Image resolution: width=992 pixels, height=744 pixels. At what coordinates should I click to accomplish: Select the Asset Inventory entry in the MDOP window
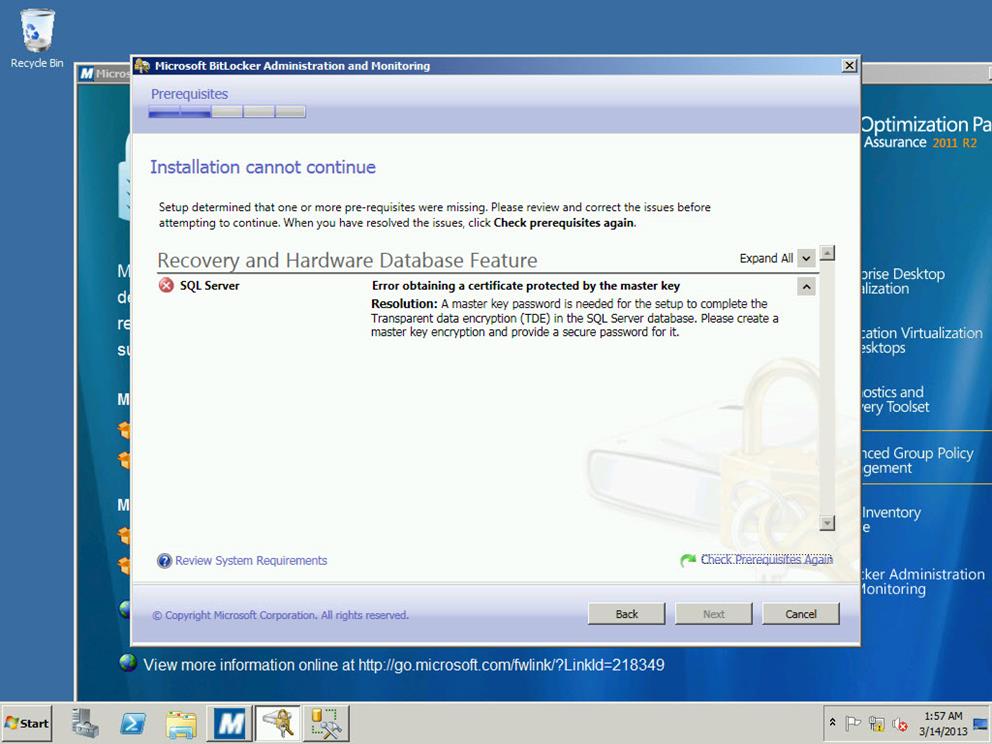point(891,519)
